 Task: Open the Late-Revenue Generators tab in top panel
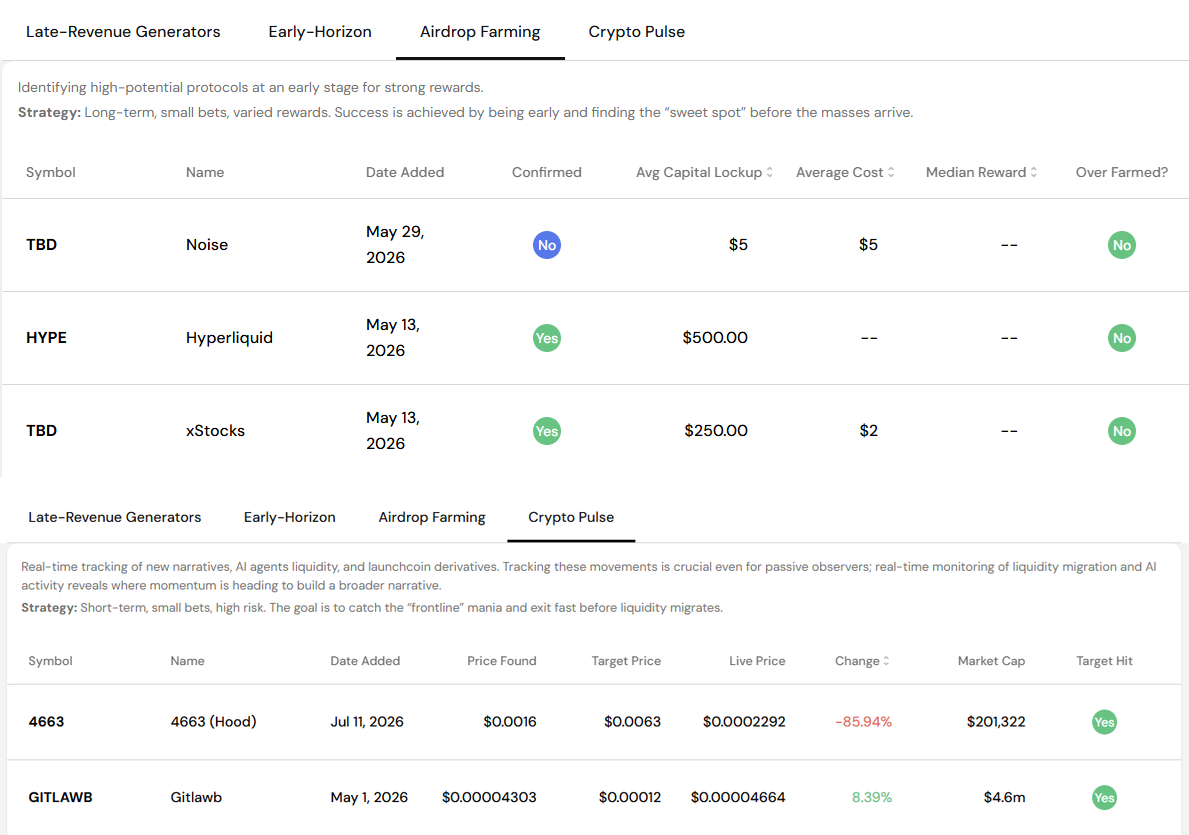(x=123, y=32)
